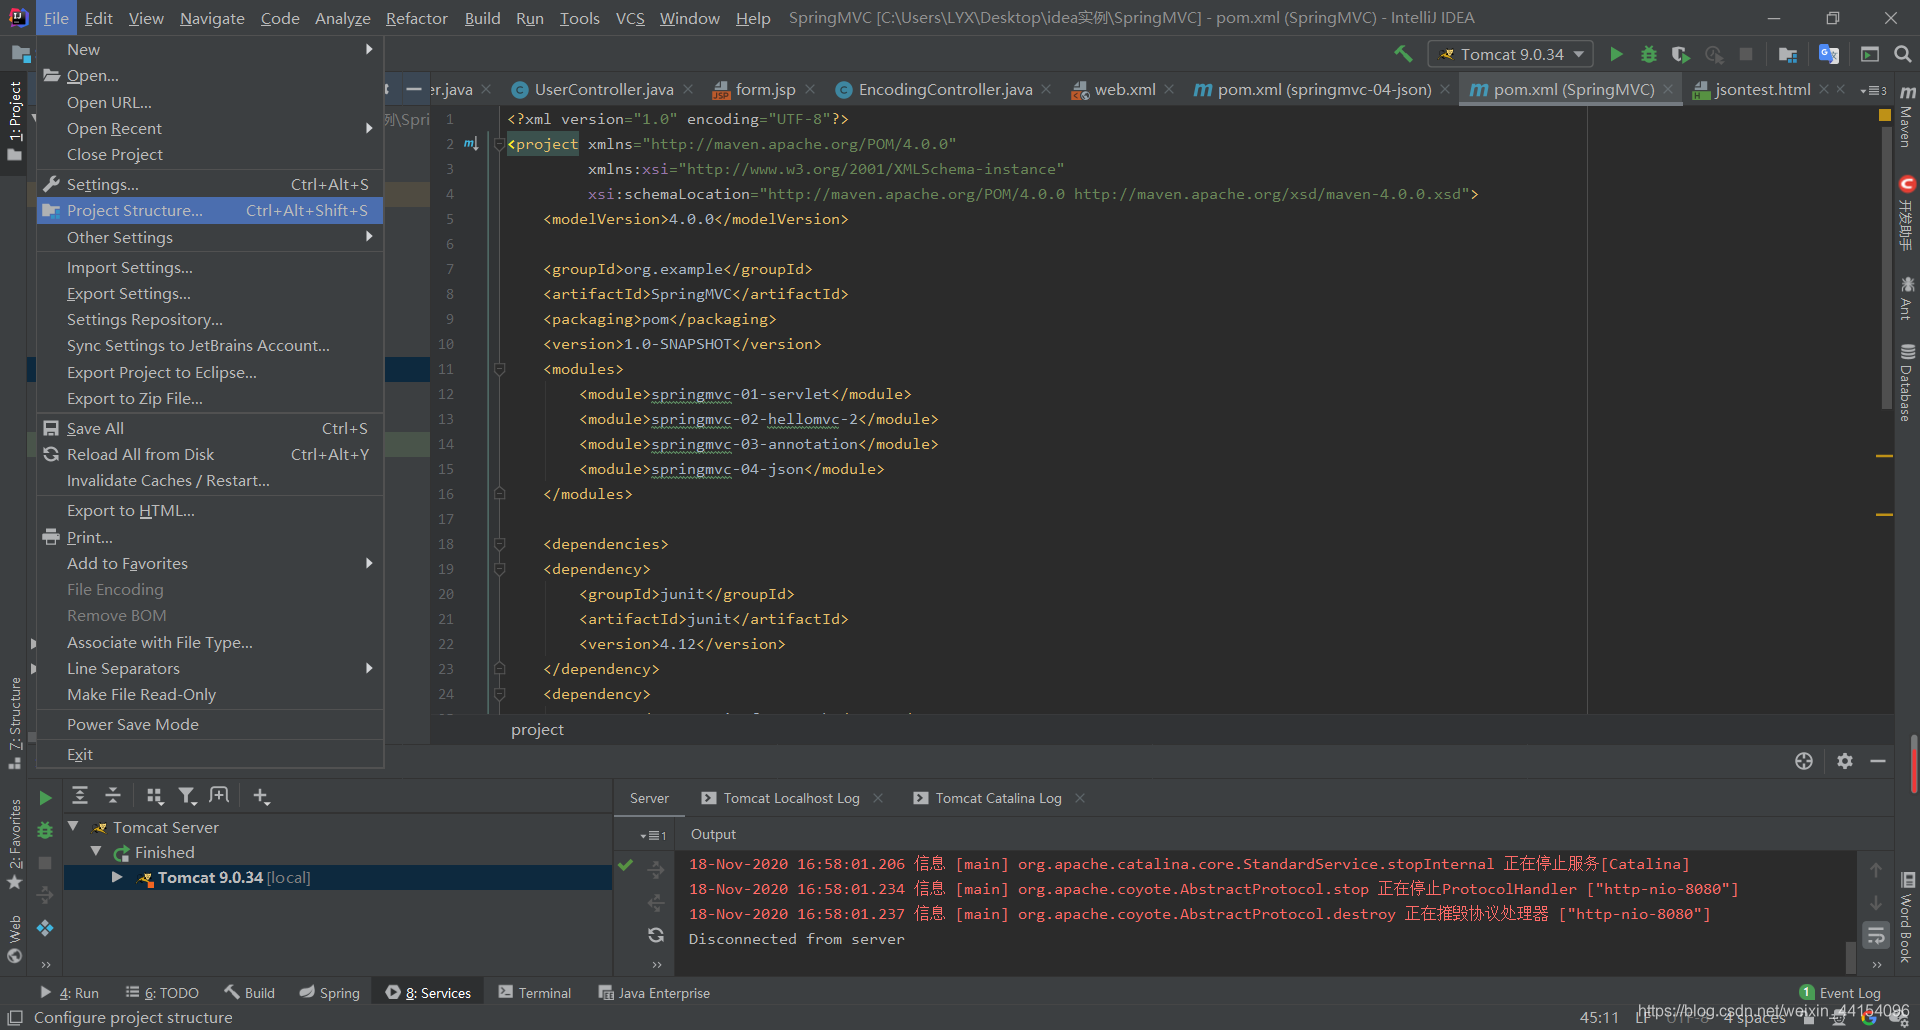Expand the Tomcat 9.0.34 [local] tree node
The image size is (1920, 1030).
[x=117, y=877]
